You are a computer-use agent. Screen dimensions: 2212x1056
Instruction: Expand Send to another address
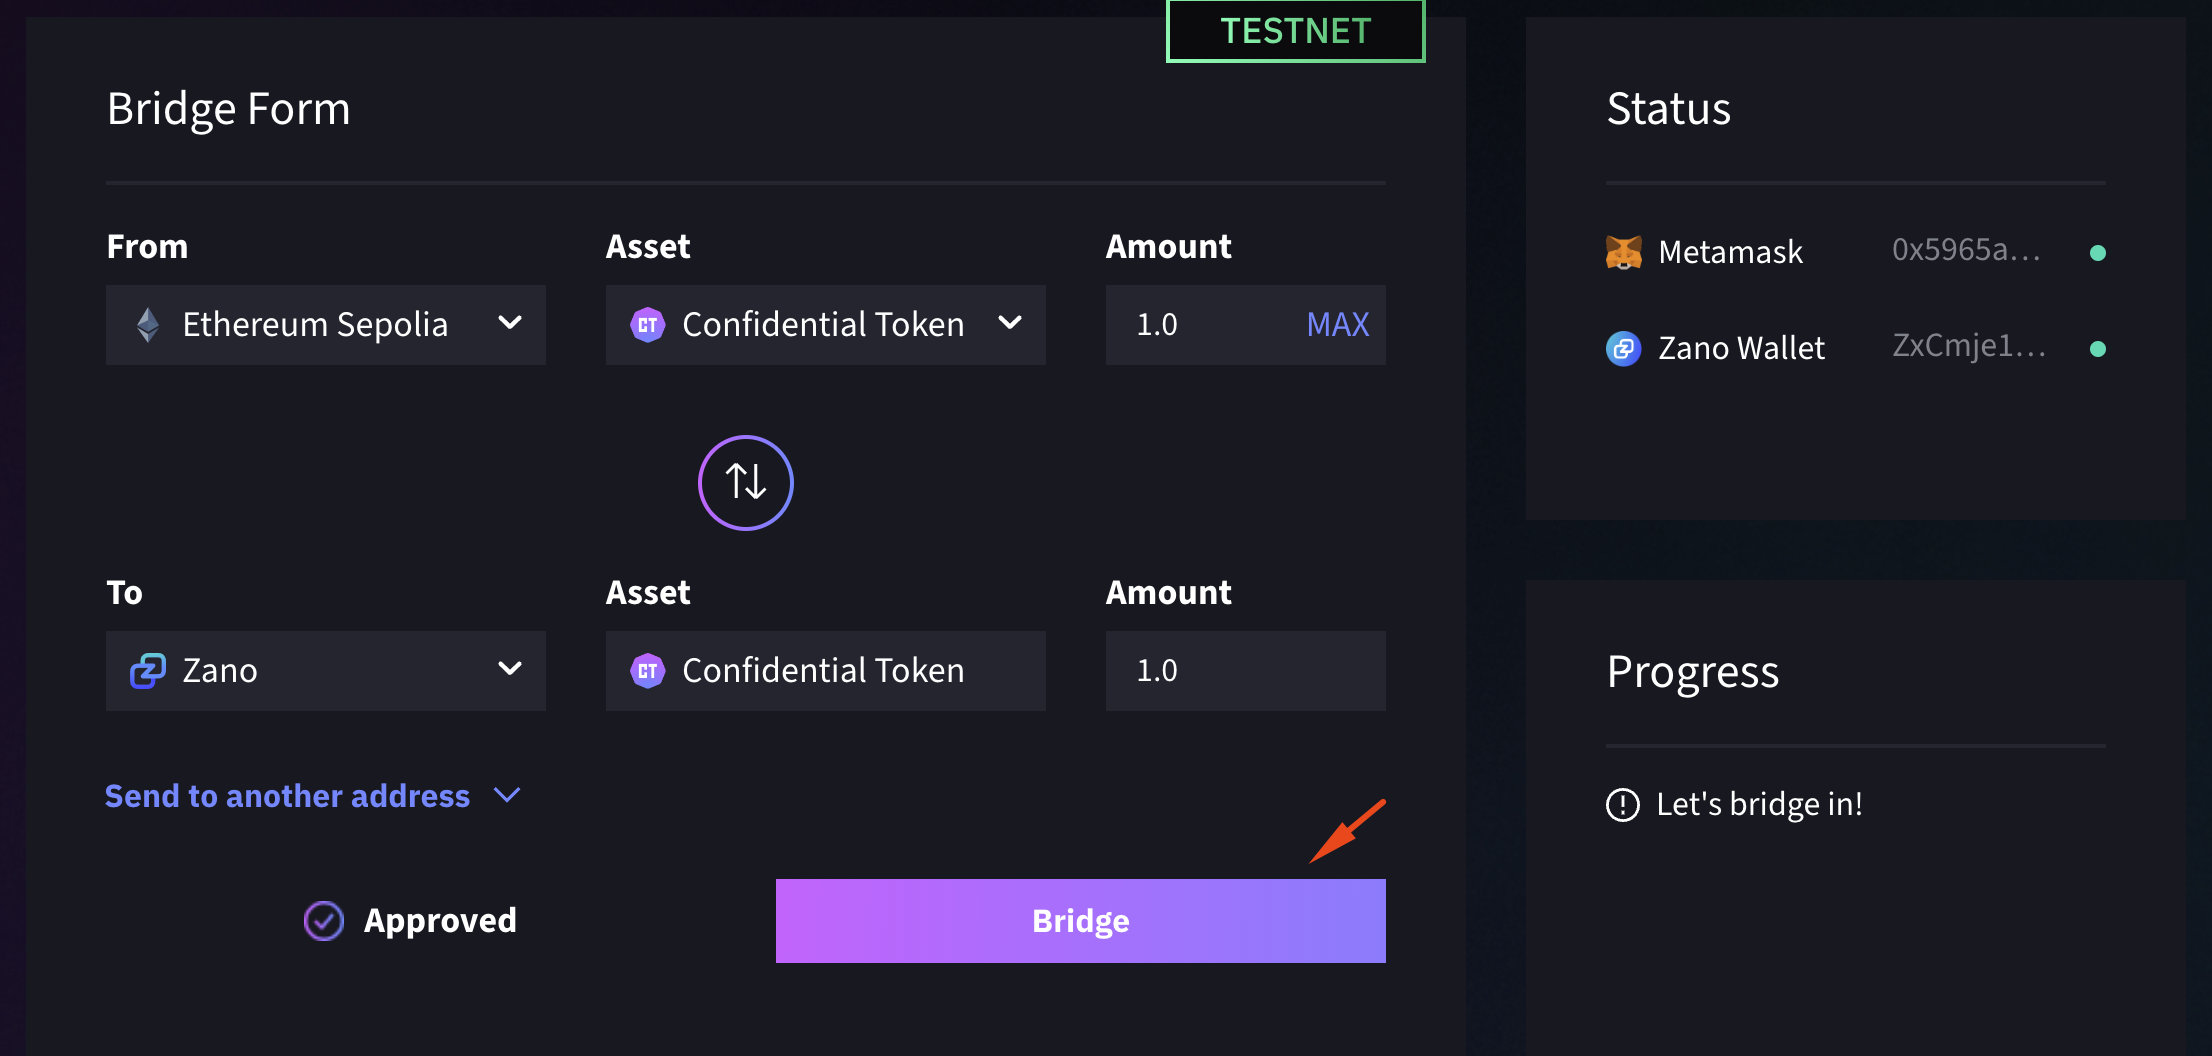click(x=312, y=796)
